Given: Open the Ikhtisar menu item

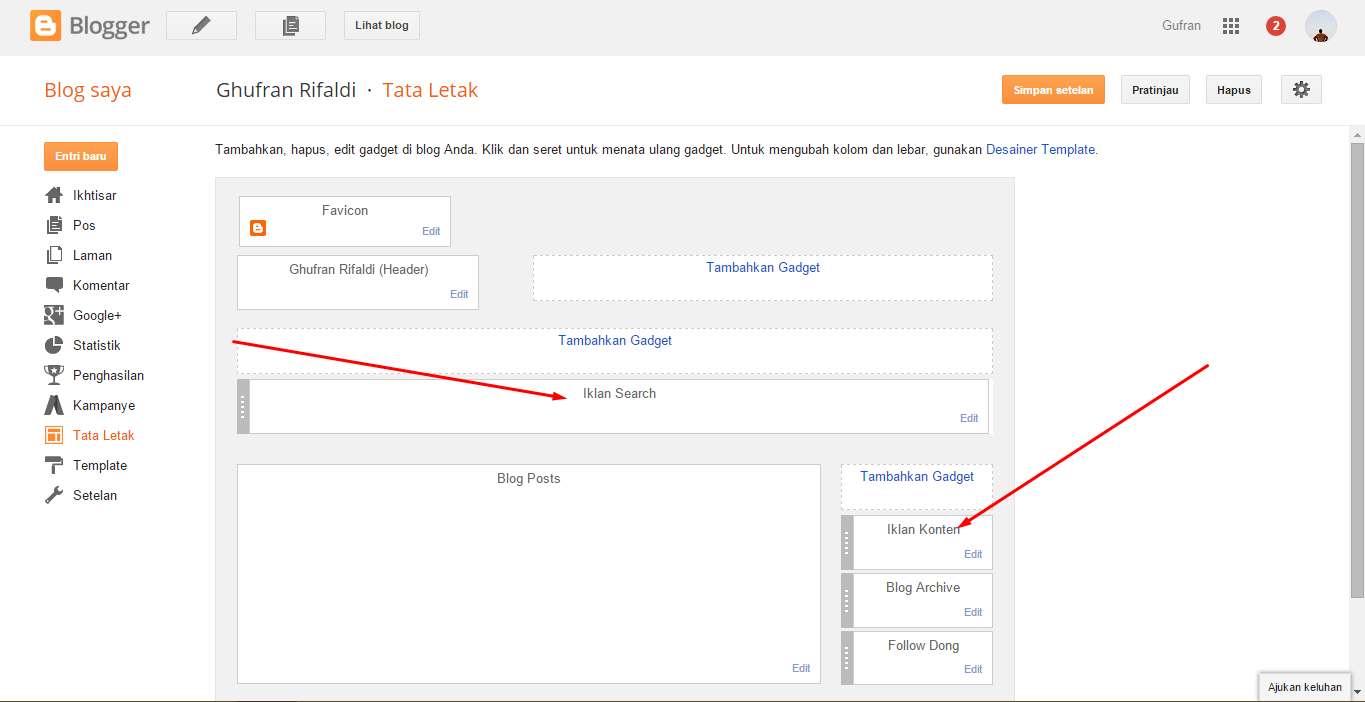Looking at the screenshot, I should point(95,195).
